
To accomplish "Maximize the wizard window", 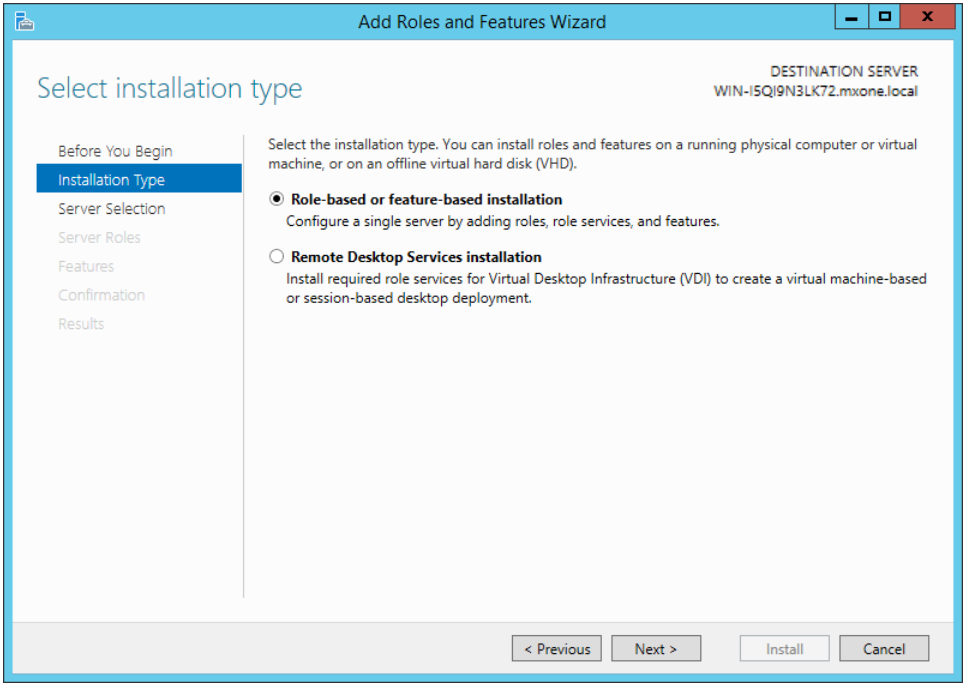I will 884,17.
